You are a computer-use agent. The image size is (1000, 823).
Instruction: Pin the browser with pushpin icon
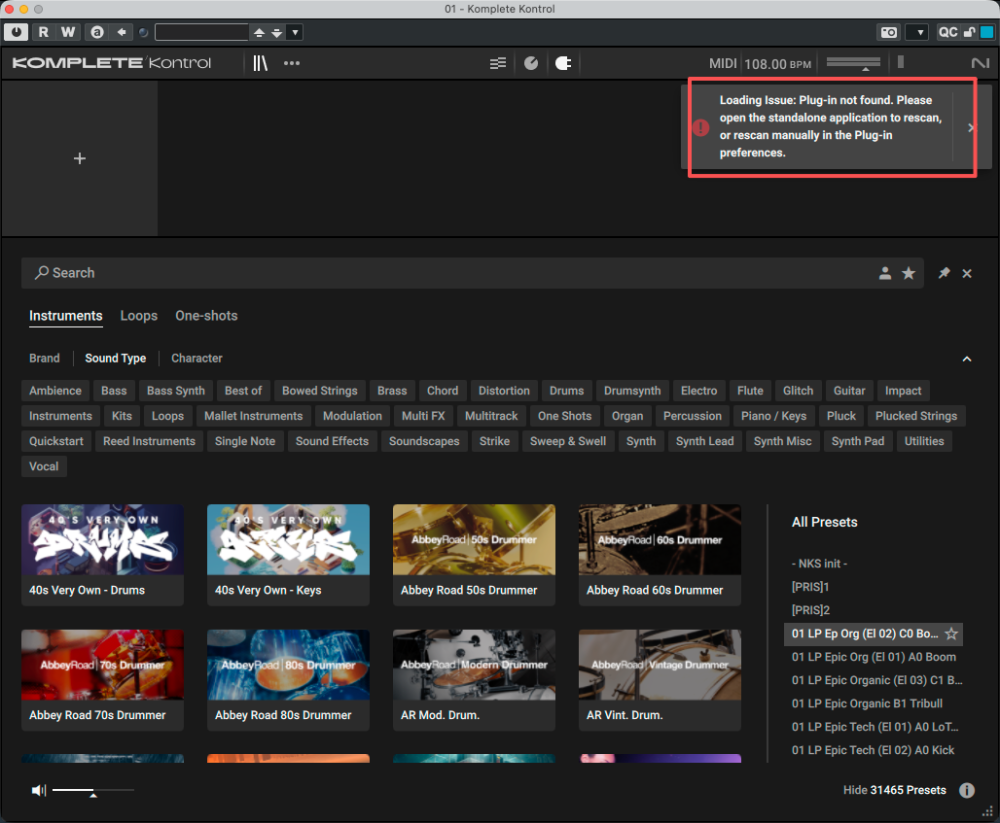point(944,273)
